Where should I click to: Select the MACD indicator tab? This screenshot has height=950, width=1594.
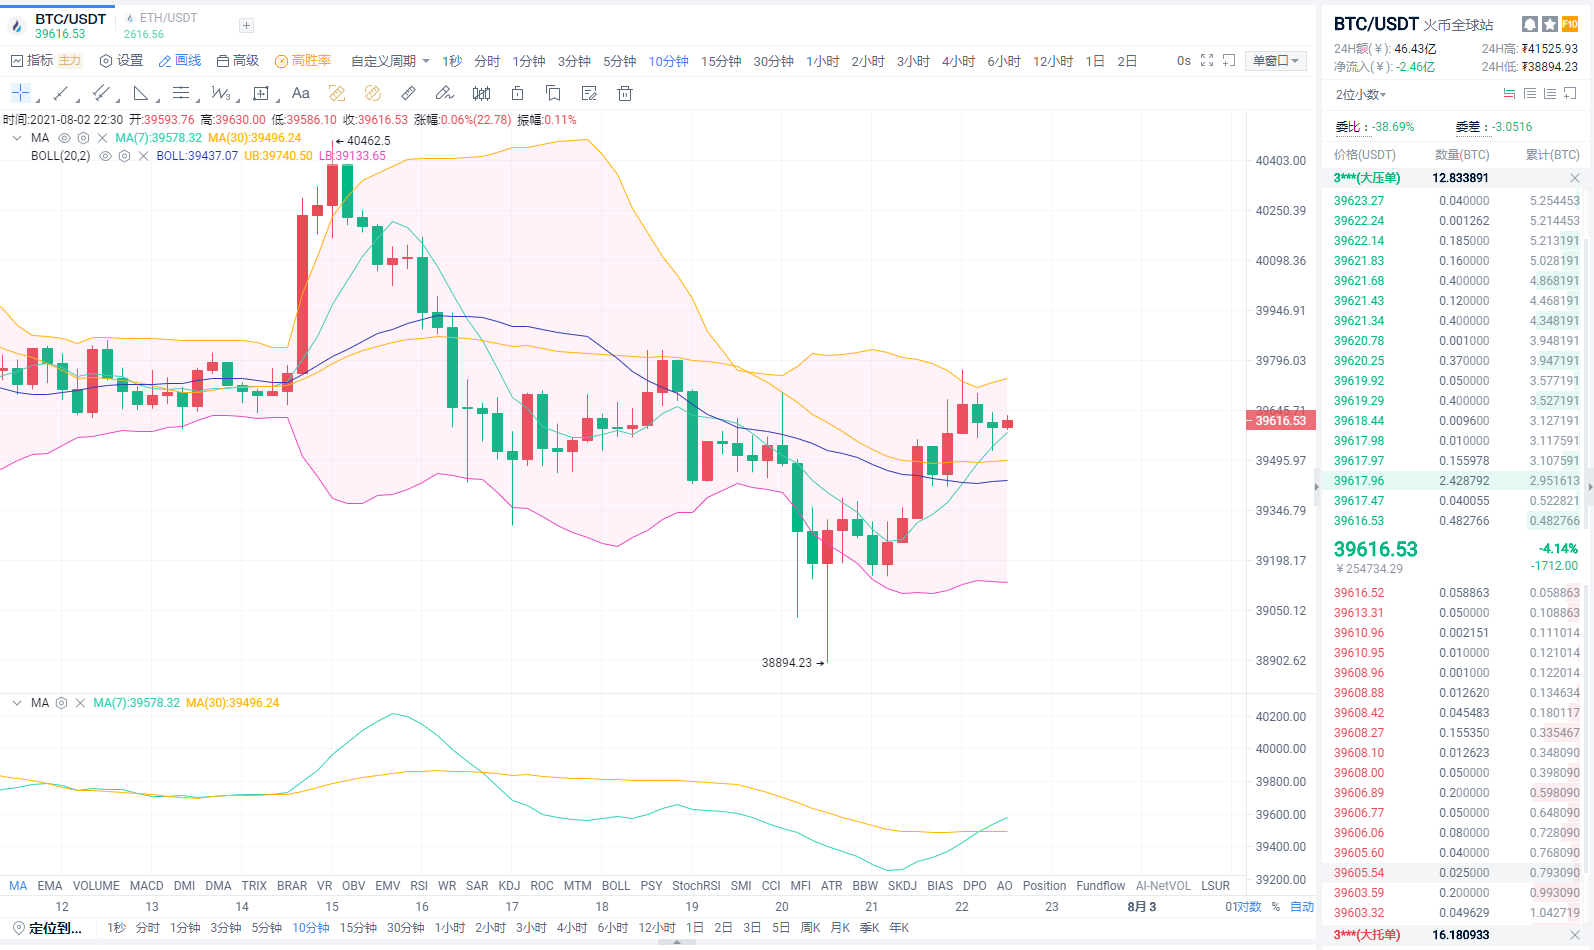click(x=146, y=886)
